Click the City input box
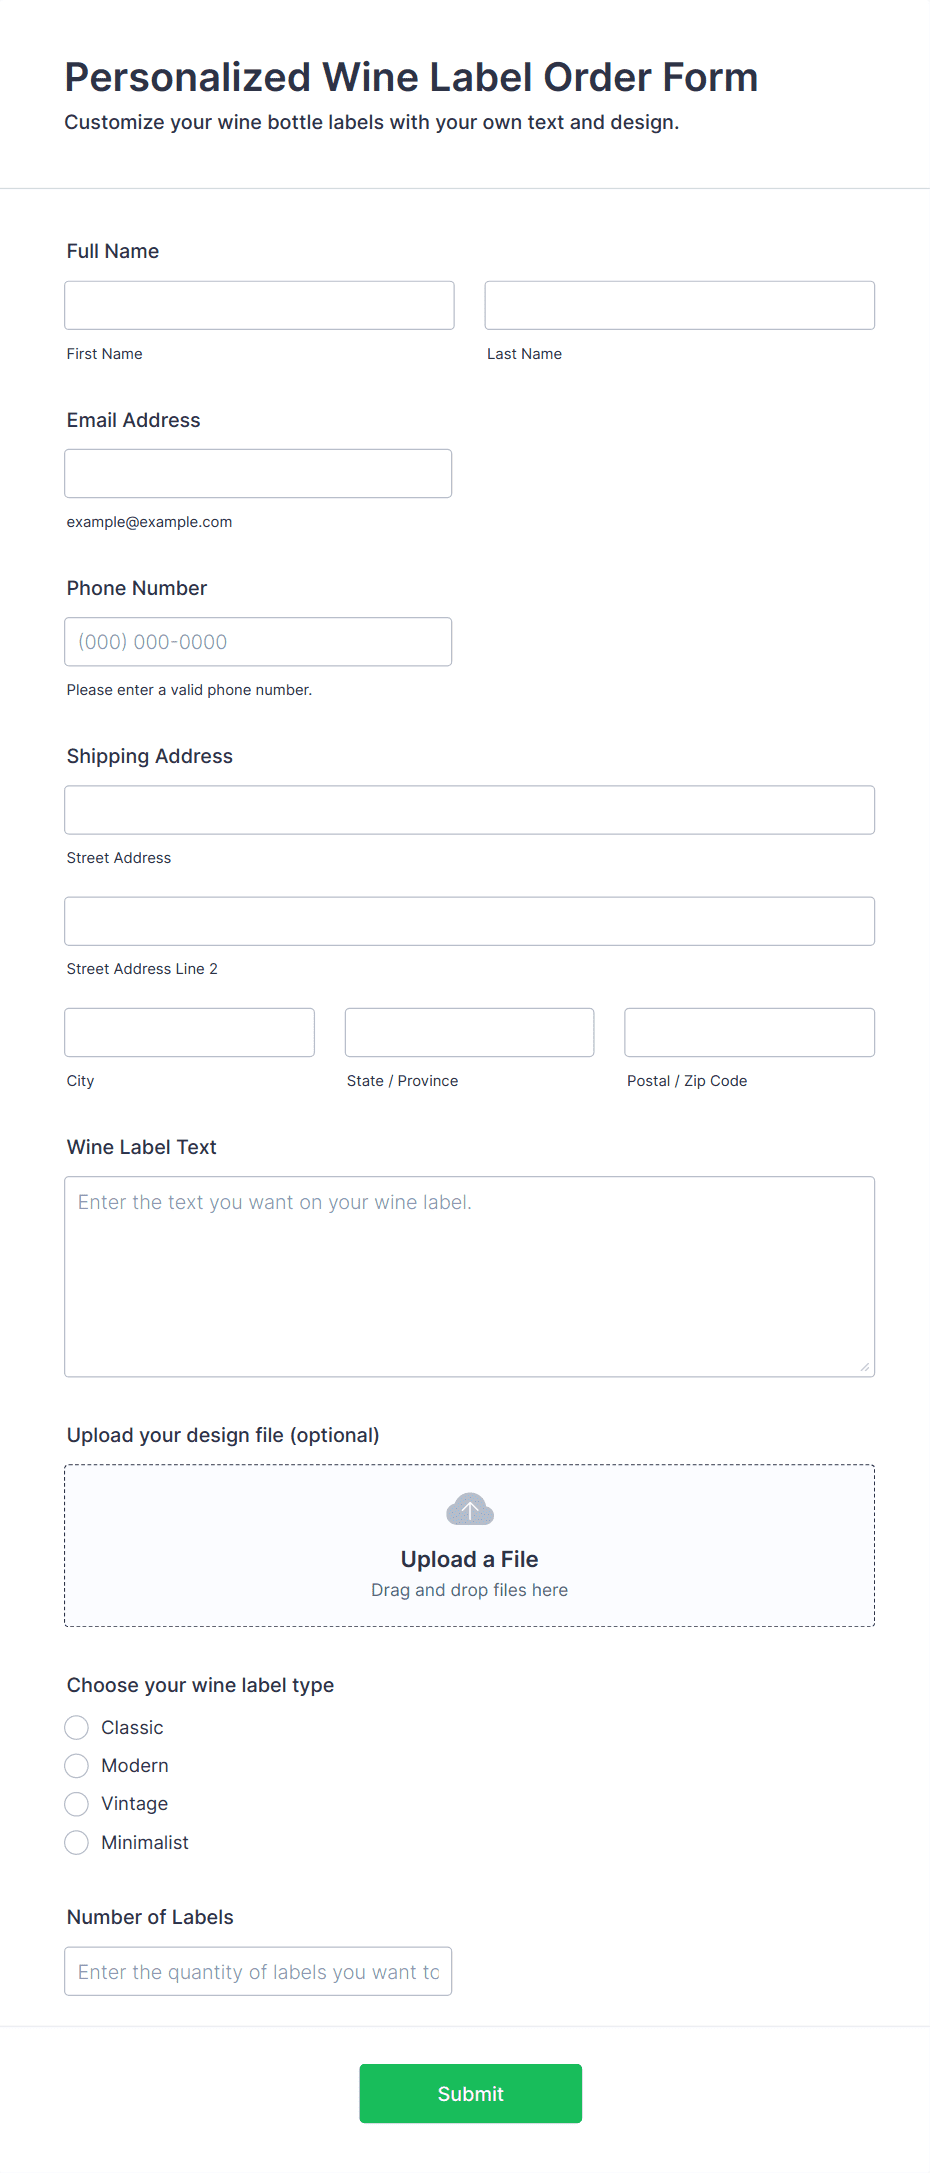The height and width of the screenshot is (2173, 930). 189,1032
